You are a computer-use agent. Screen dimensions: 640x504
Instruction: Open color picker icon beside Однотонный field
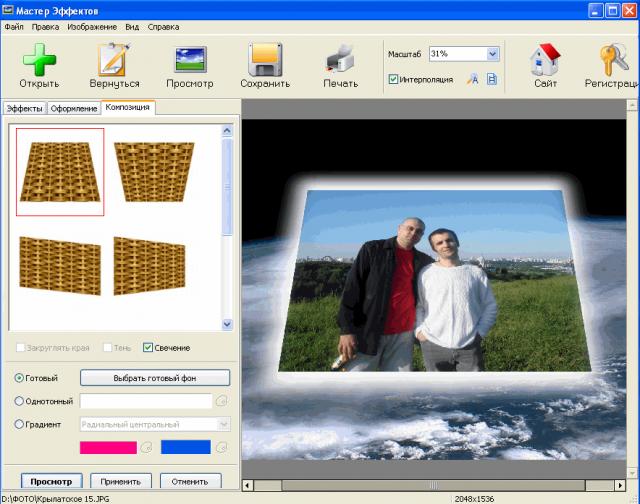coord(221,401)
